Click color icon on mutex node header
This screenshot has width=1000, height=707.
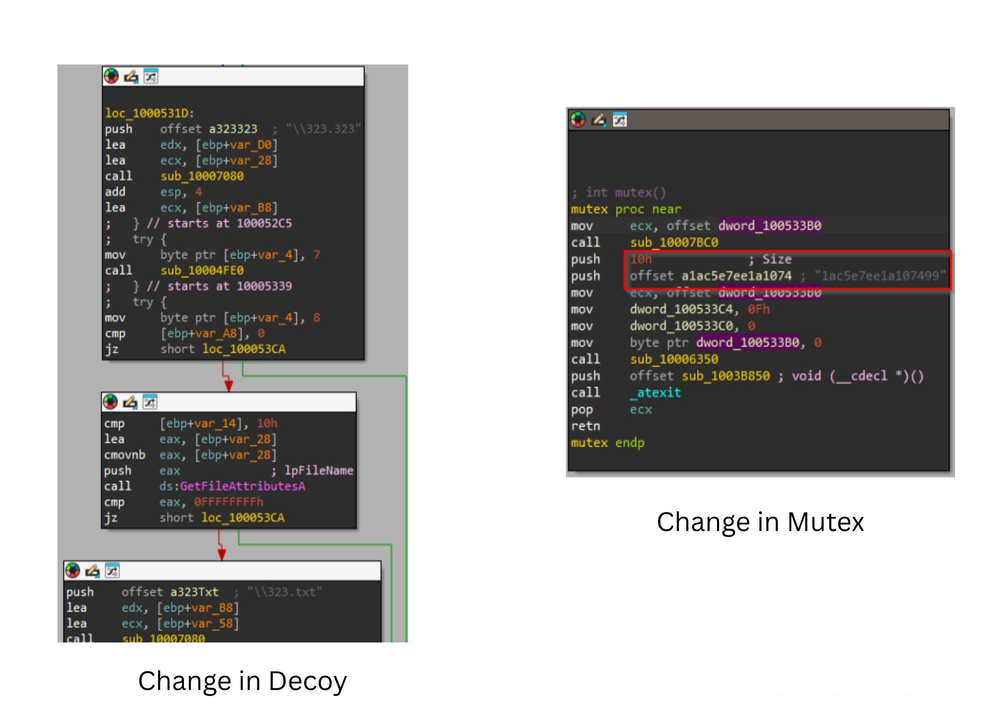[579, 120]
